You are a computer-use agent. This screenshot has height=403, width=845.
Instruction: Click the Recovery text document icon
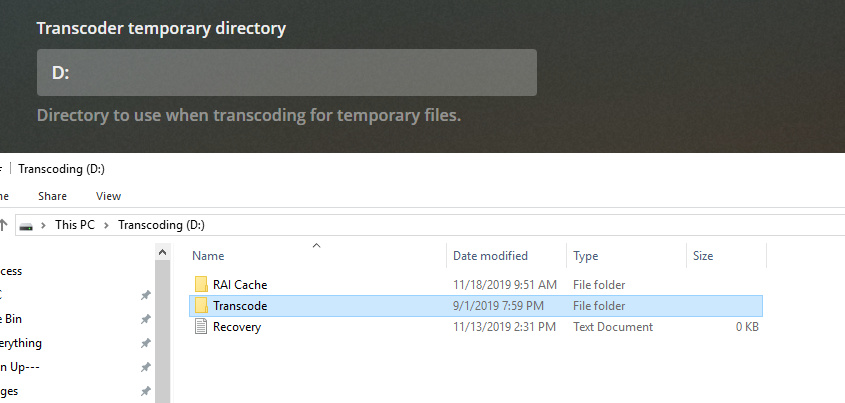[200, 327]
